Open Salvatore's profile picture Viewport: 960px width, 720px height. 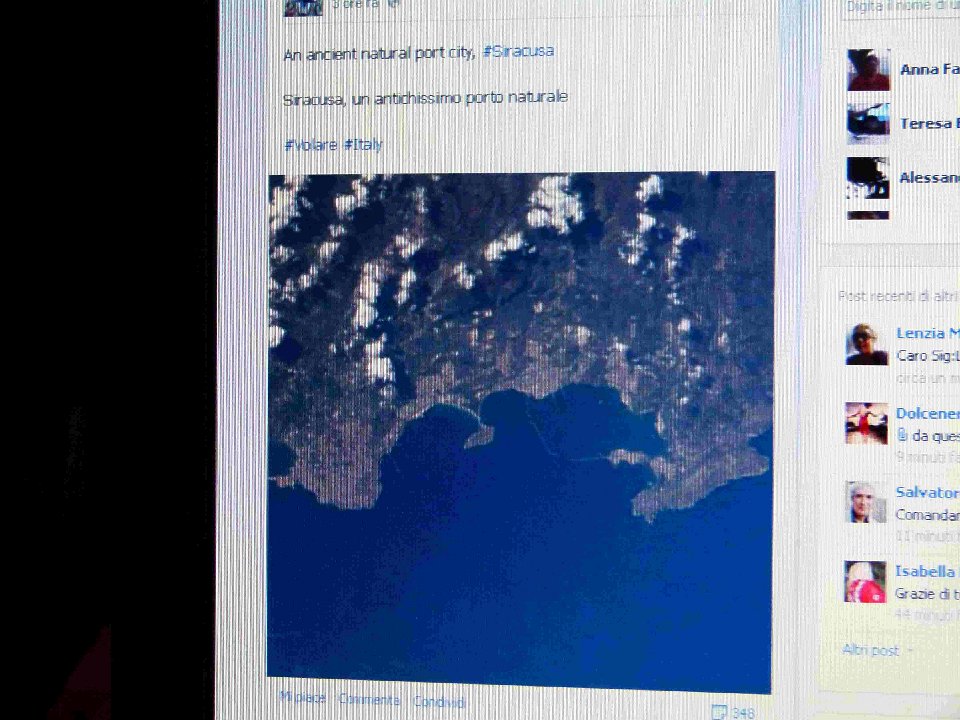click(866, 502)
